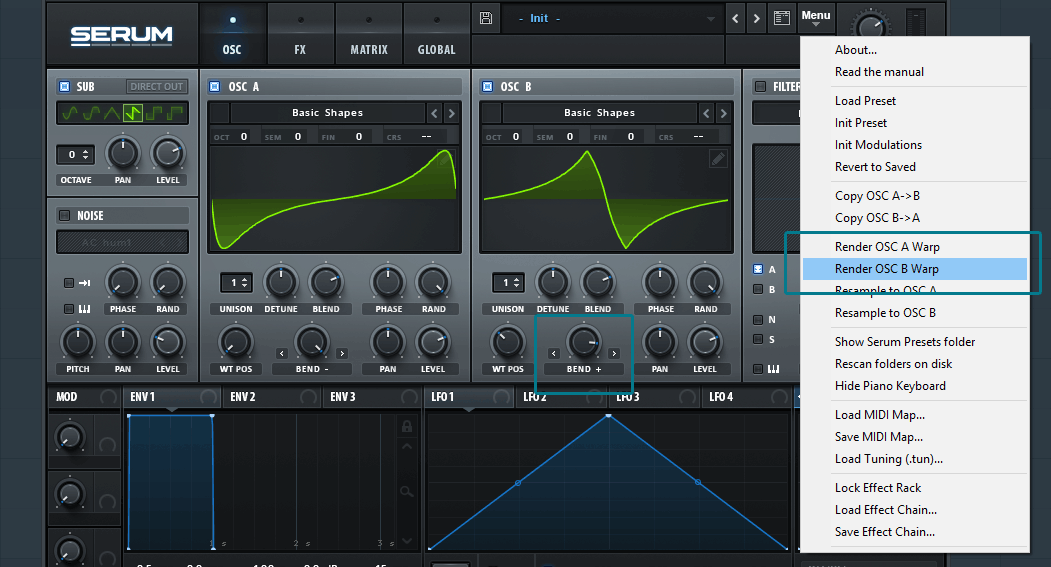Adjust the OSC B BEND + warp knob
This screenshot has height=567, width=1051.
pos(584,341)
